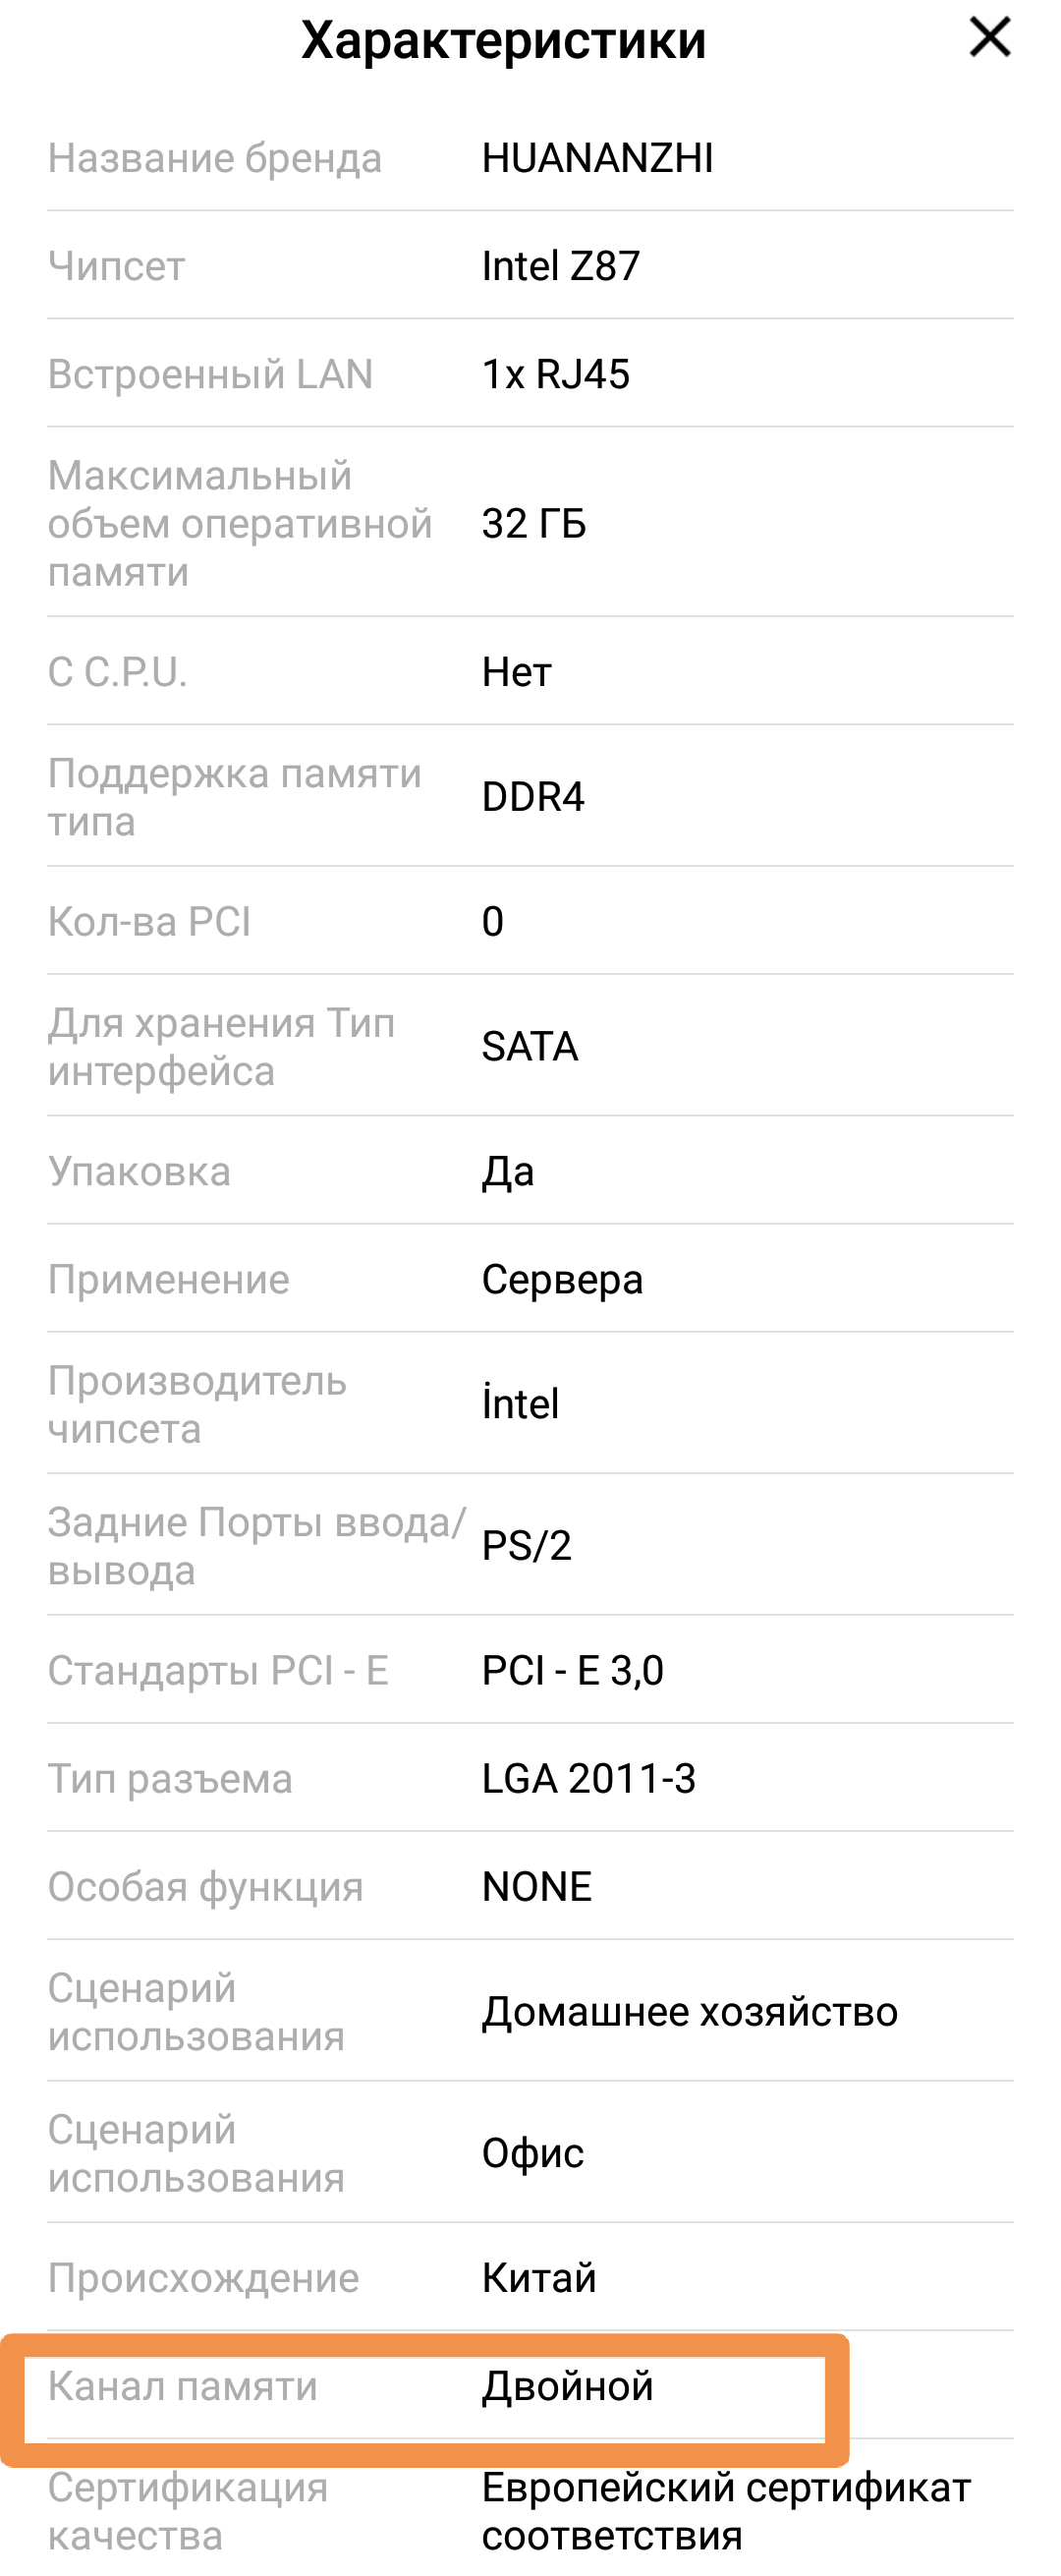Tap the DDR4 memory type value

point(532,797)
